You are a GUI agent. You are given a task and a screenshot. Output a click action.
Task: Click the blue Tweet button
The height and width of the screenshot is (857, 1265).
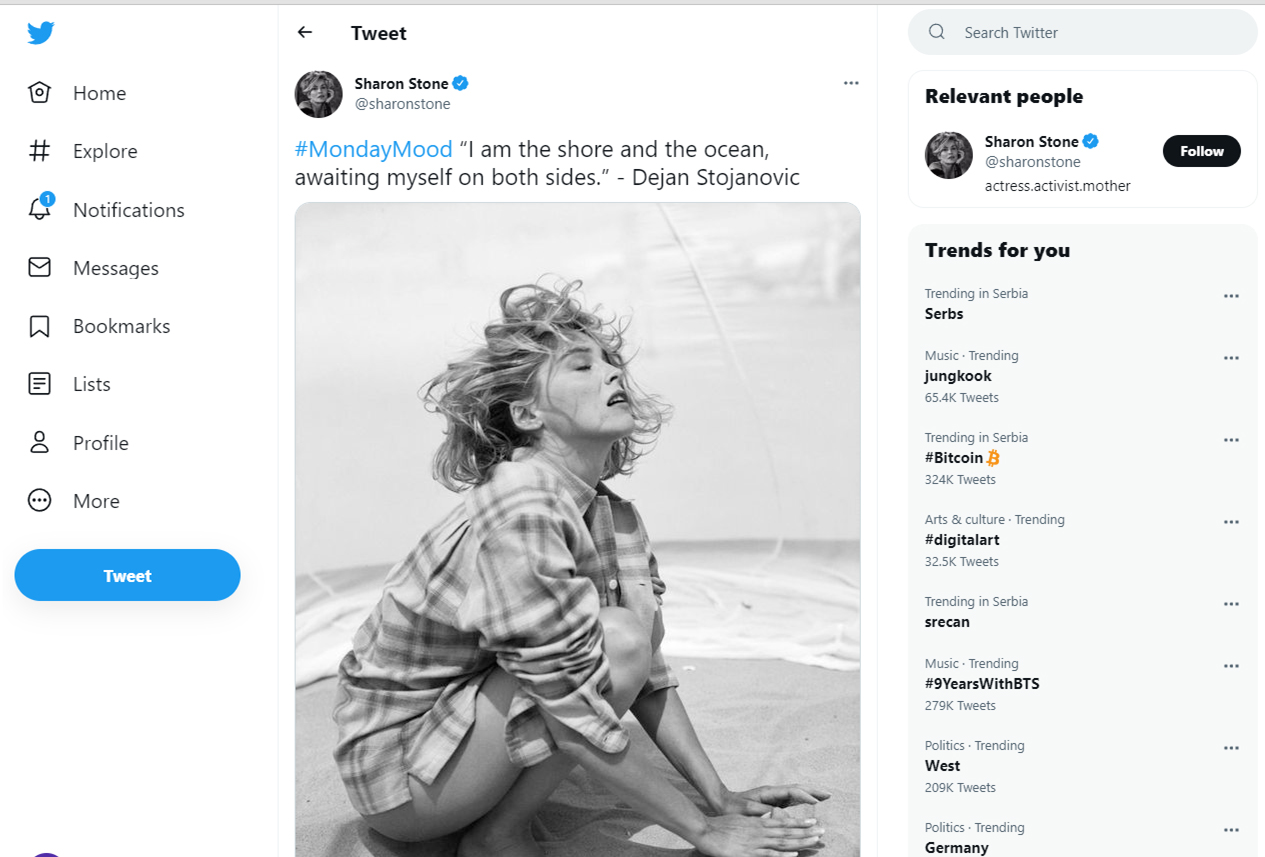127,575
